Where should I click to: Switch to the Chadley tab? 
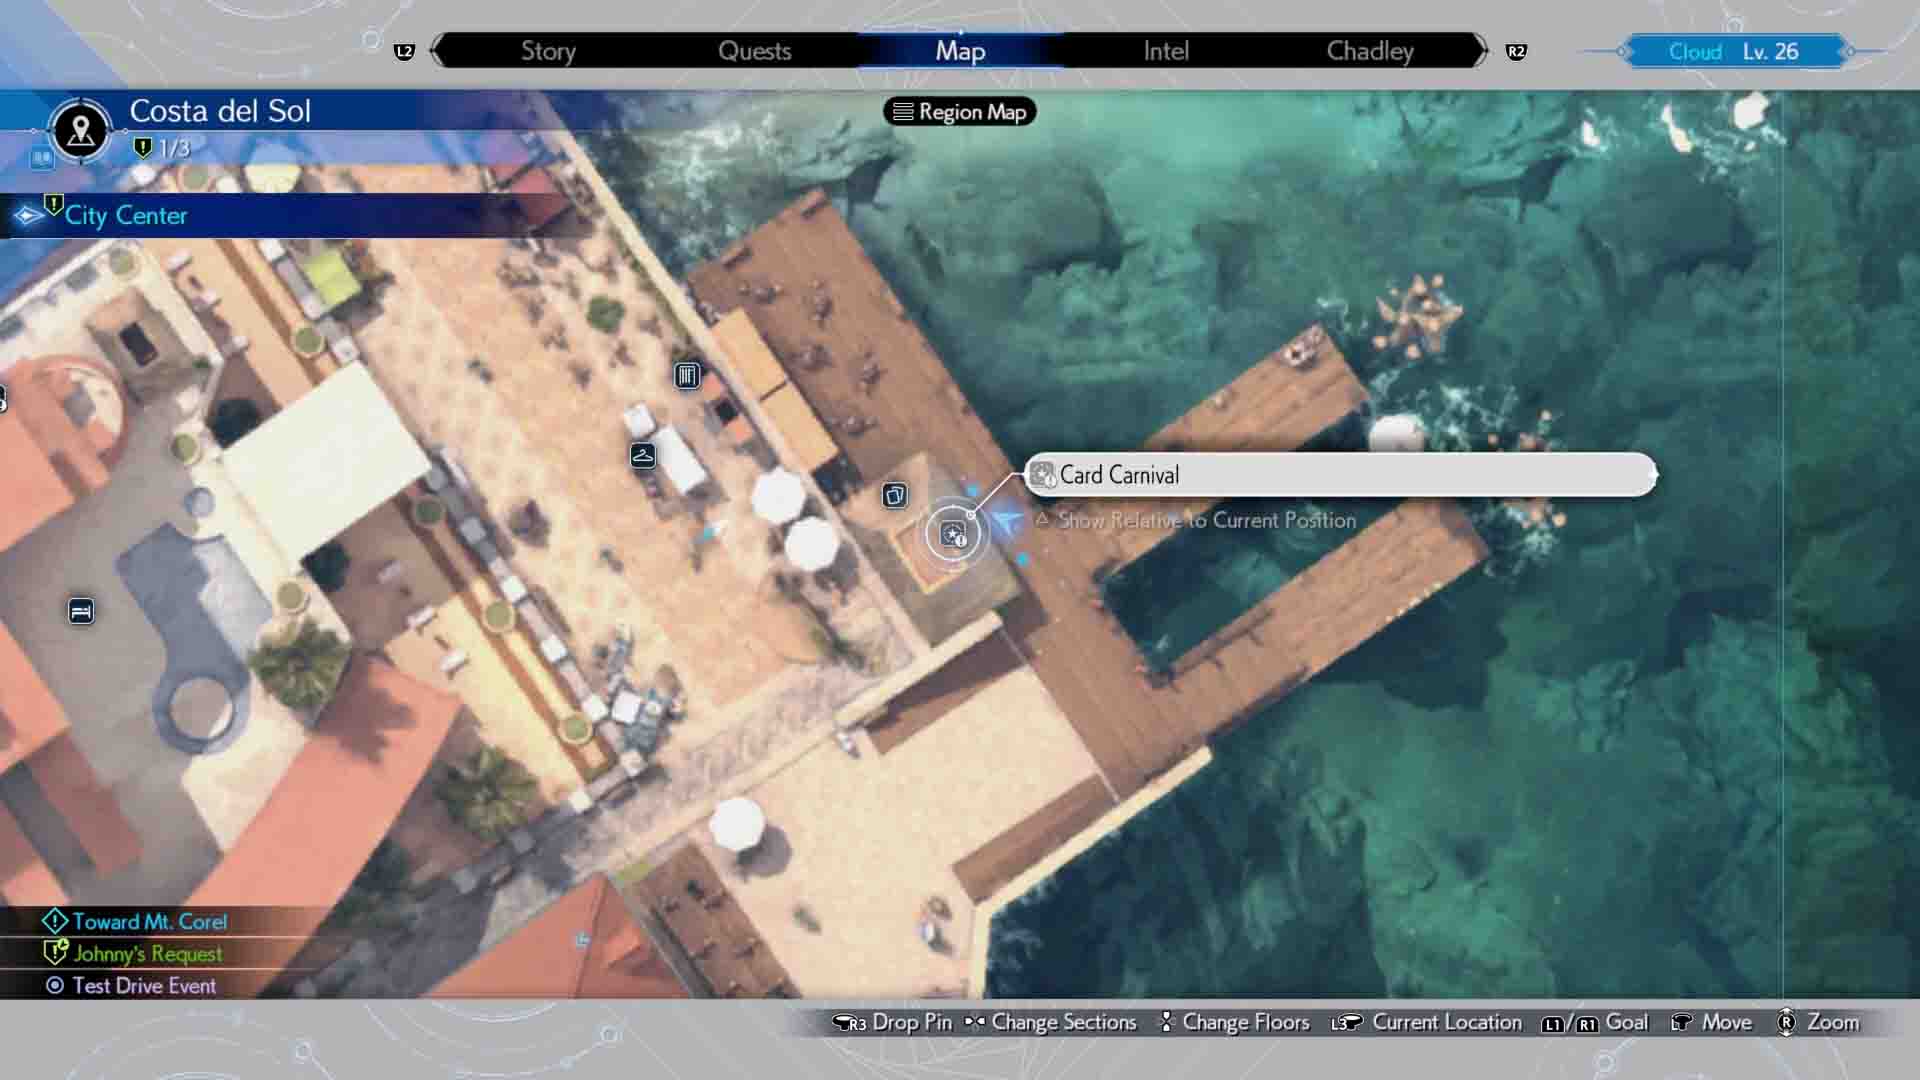point(1370,51)
